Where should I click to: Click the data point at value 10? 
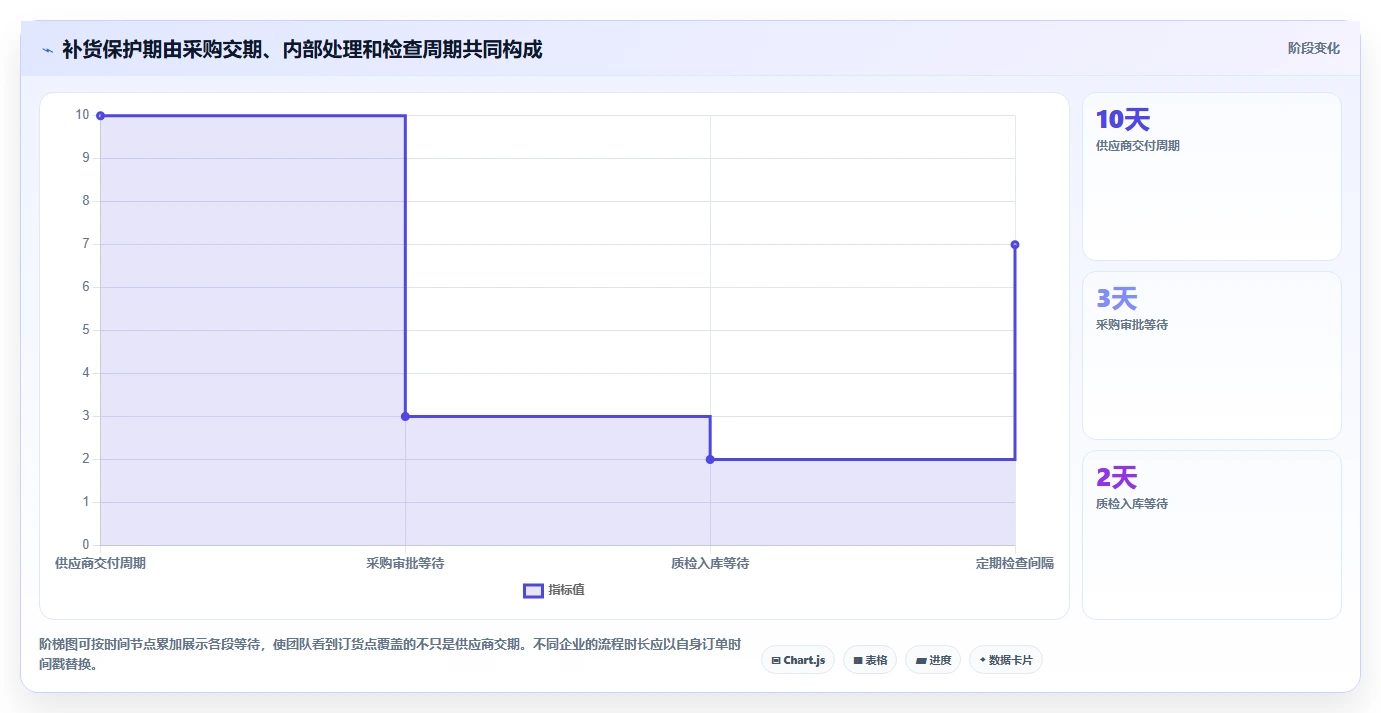[100, 116]
